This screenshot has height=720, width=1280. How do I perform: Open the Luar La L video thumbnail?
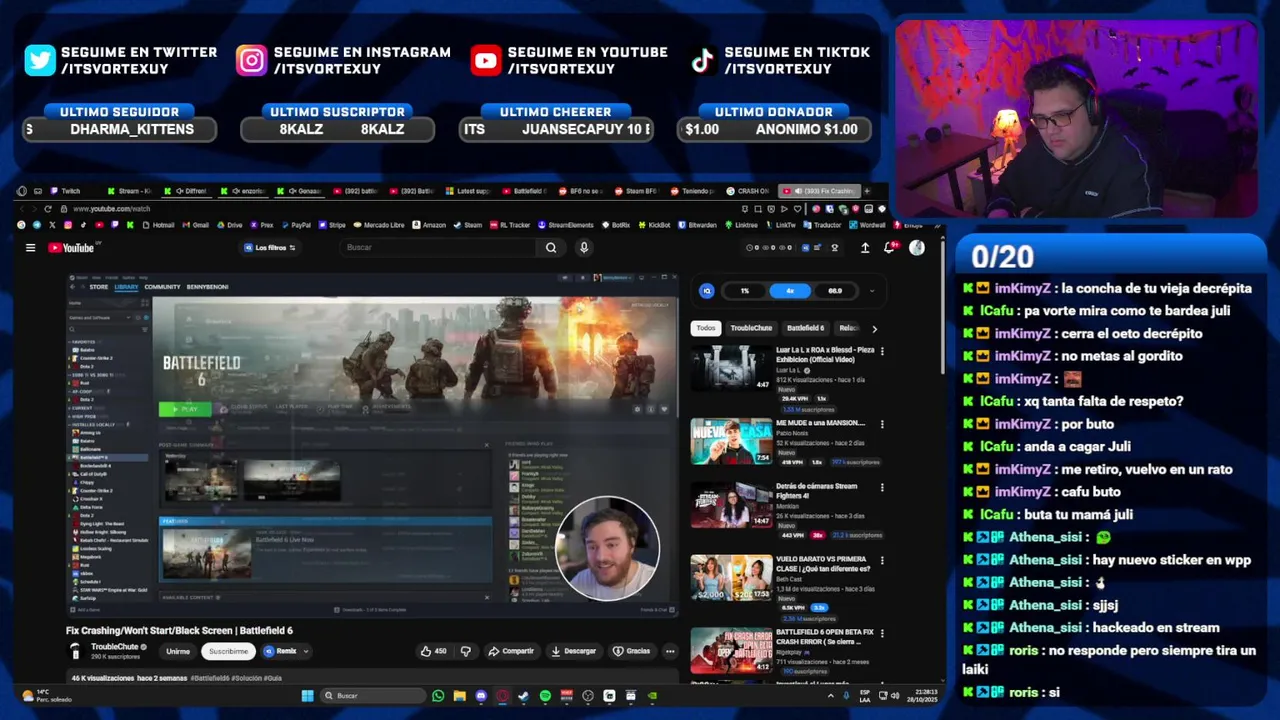coord(731,368)
